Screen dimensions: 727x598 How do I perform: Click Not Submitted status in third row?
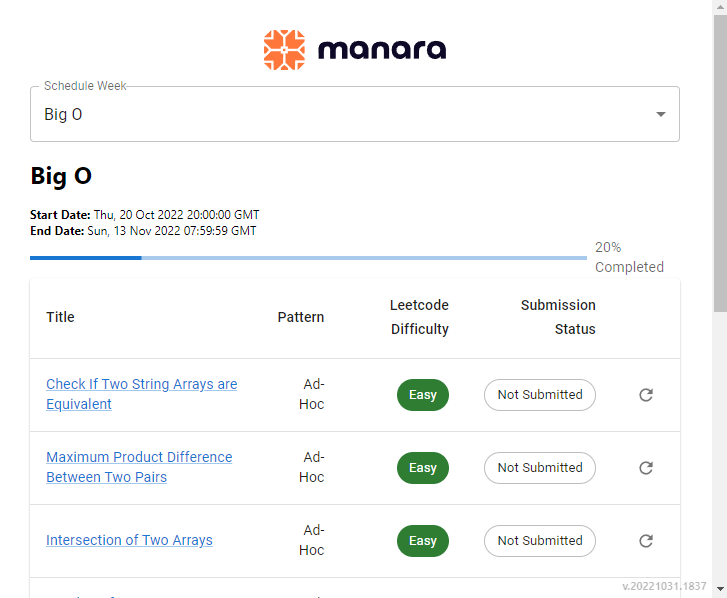(x=540, y=541)
